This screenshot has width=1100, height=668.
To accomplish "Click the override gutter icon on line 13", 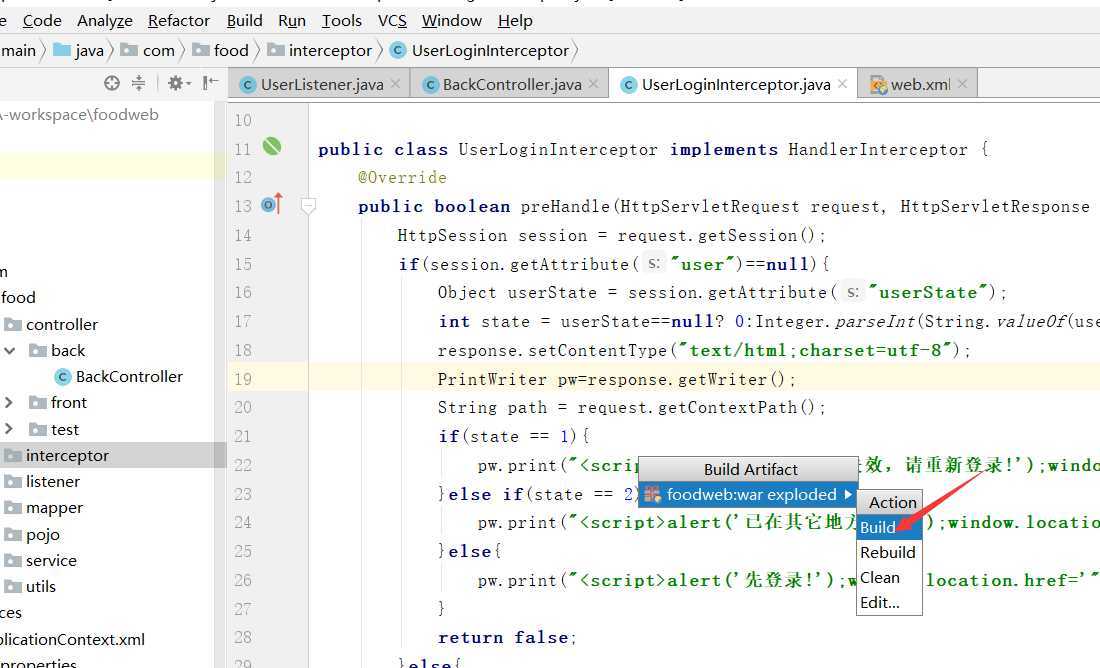I will coord(271,204).
